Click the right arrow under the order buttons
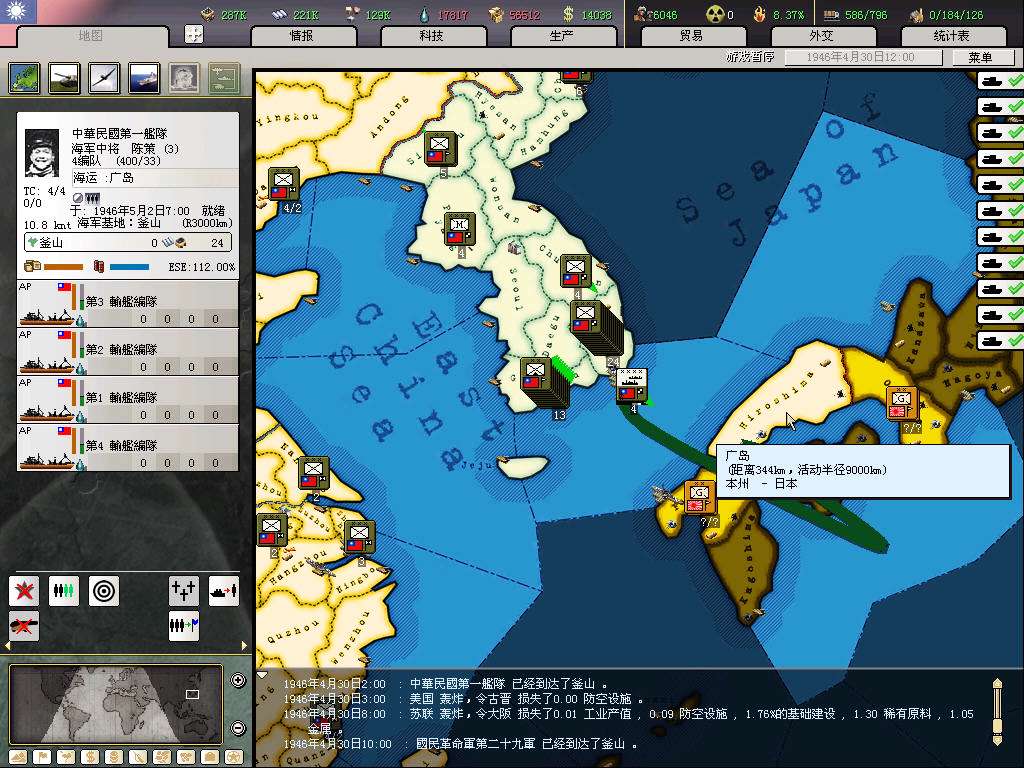Image resolution: width=1024 pixels, height=768 pixels. click(x=243, y=646)
